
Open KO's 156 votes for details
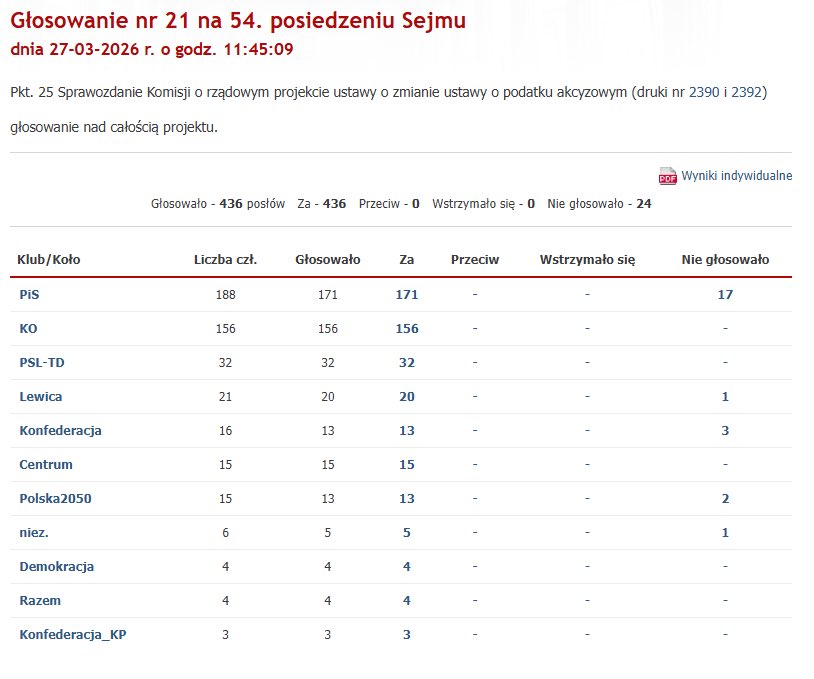point(406,328)
